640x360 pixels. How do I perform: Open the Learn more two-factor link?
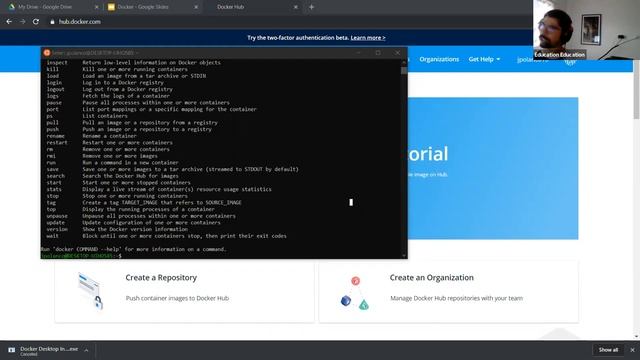(x=368, y=38)
